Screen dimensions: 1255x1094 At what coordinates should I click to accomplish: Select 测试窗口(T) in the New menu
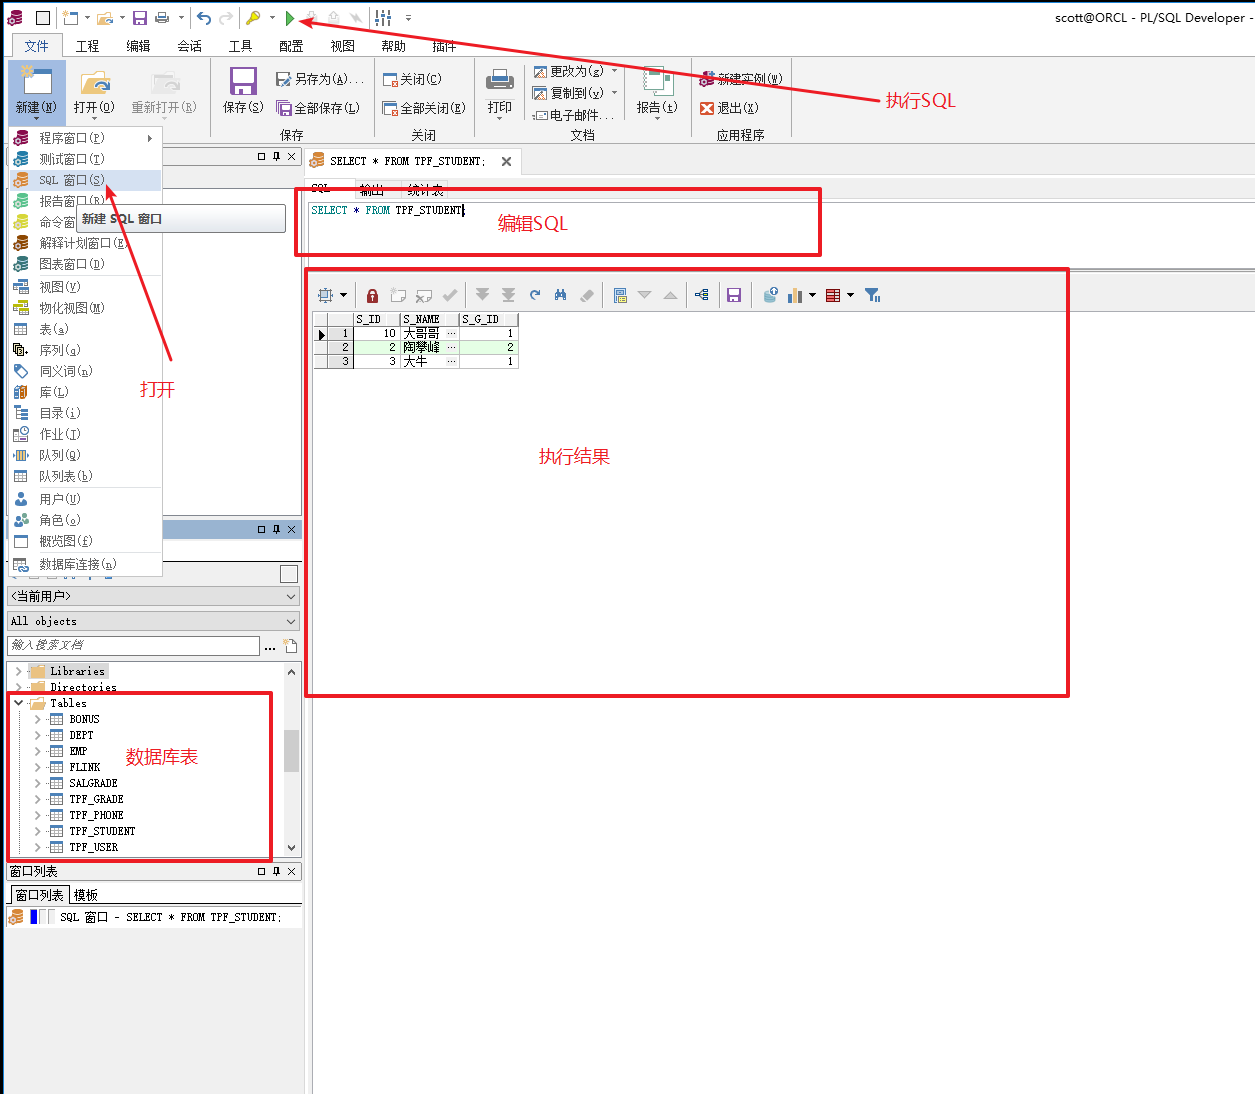(x=85, y=159)
